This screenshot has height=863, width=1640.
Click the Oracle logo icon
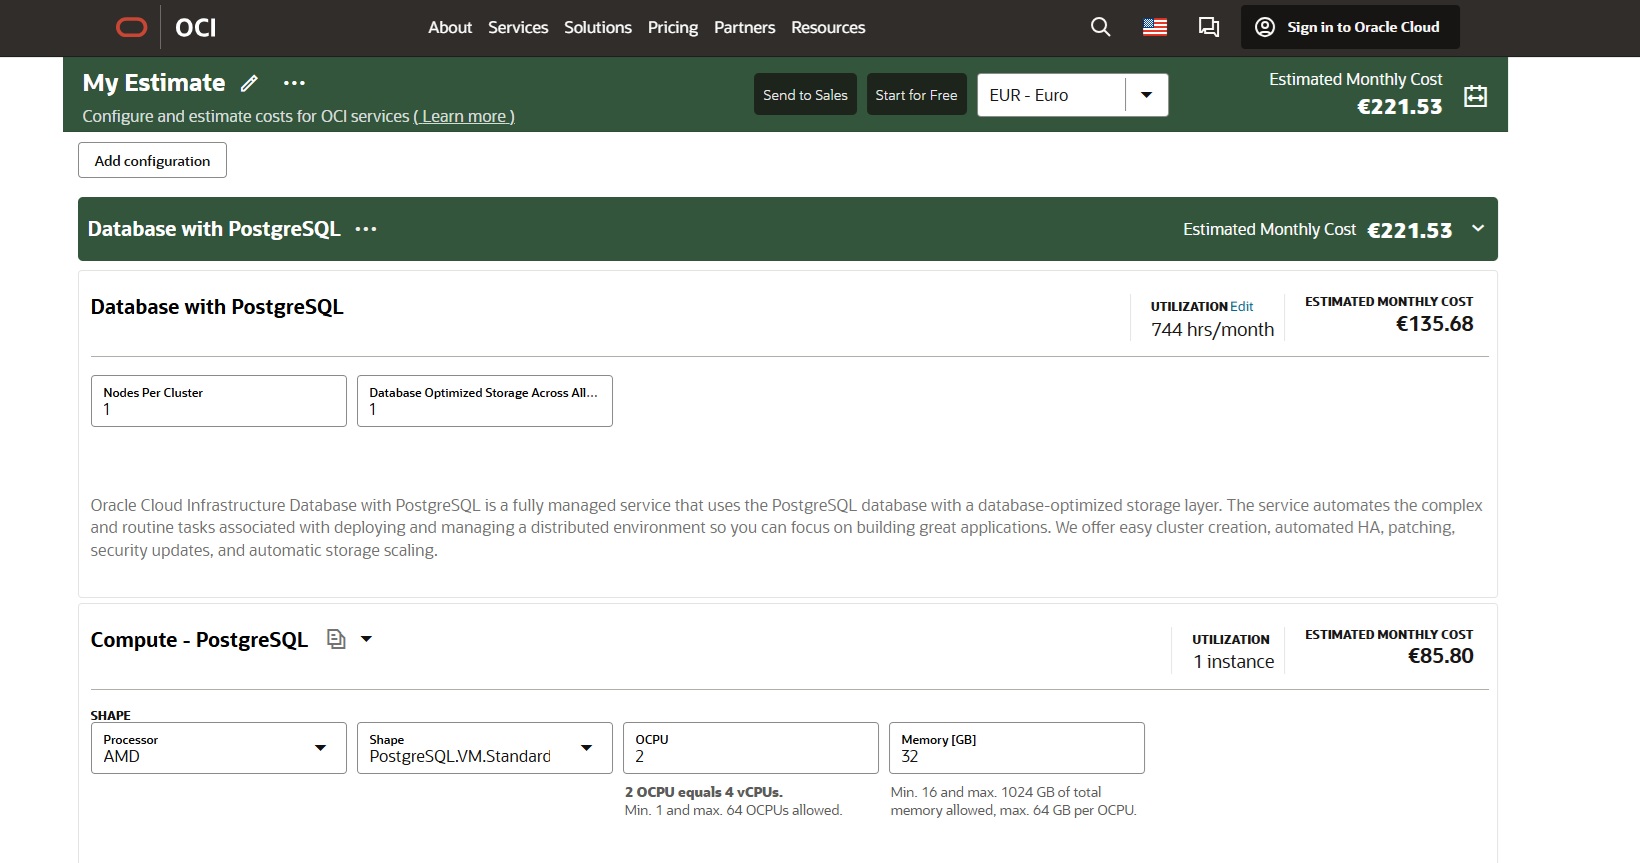pos(131,27)
